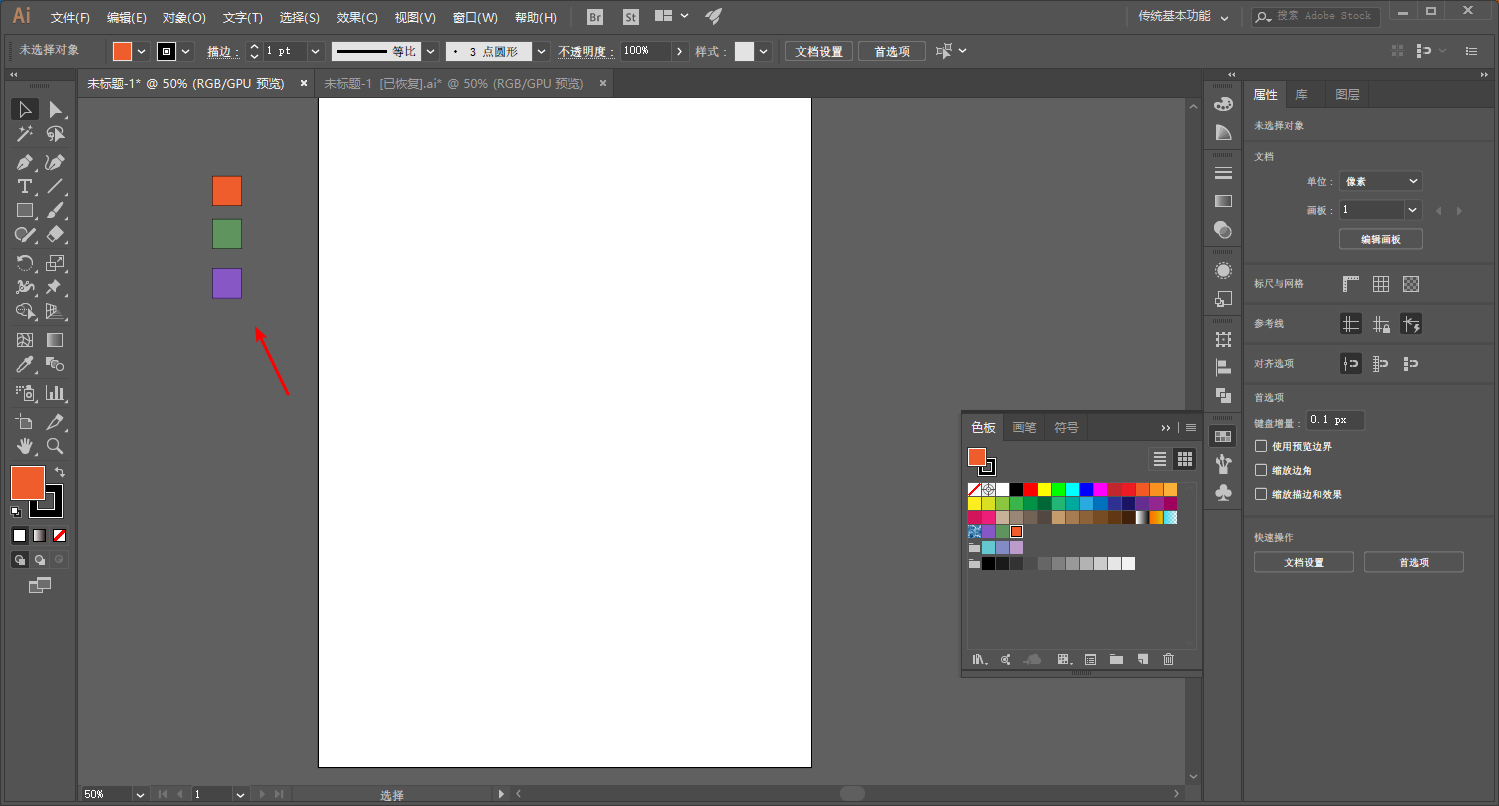
Task: Click the 编辑画板 button
Action: (x=1381, y=239)
